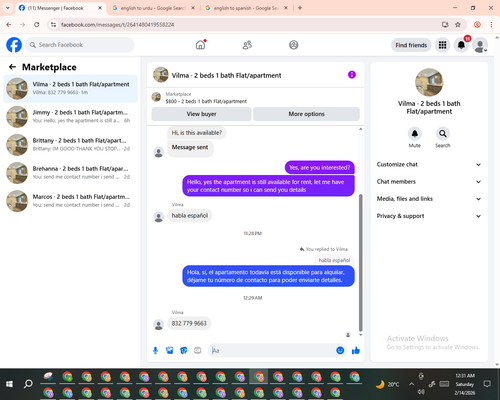Click the View buyer button
Screen dimensions: 500x400
[x=201, y=114]
